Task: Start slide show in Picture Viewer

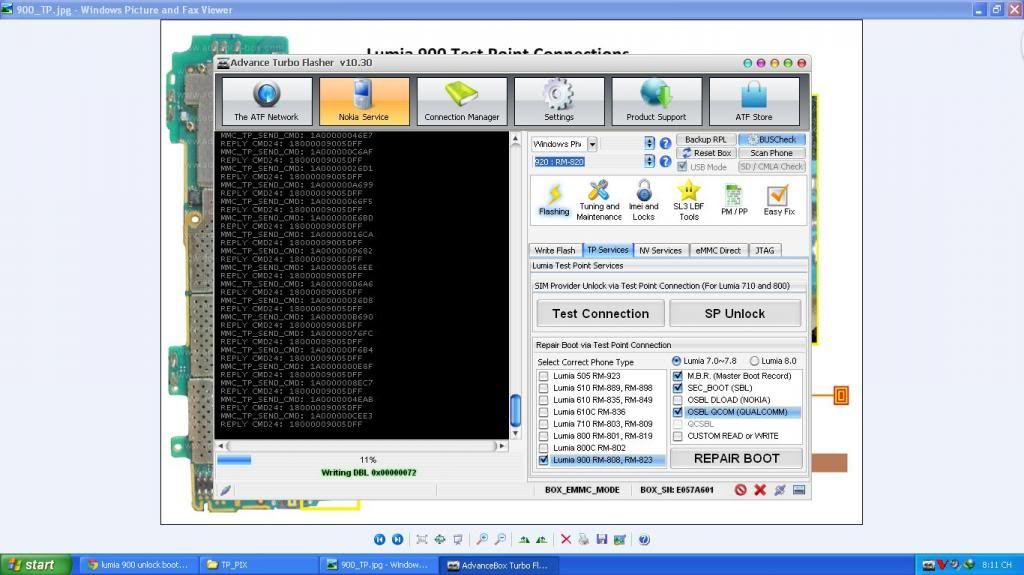Action: 458,539
